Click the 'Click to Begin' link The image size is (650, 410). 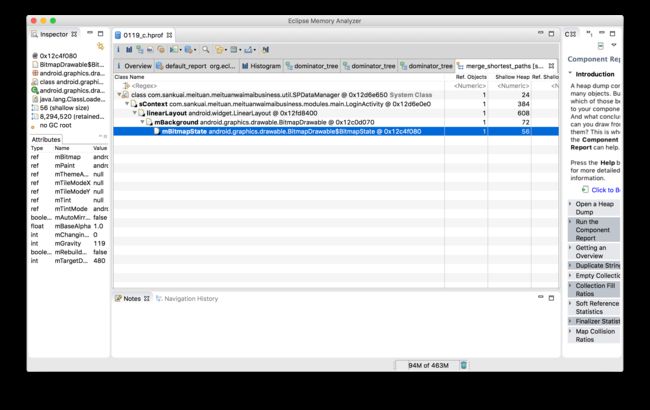point(605,190)
